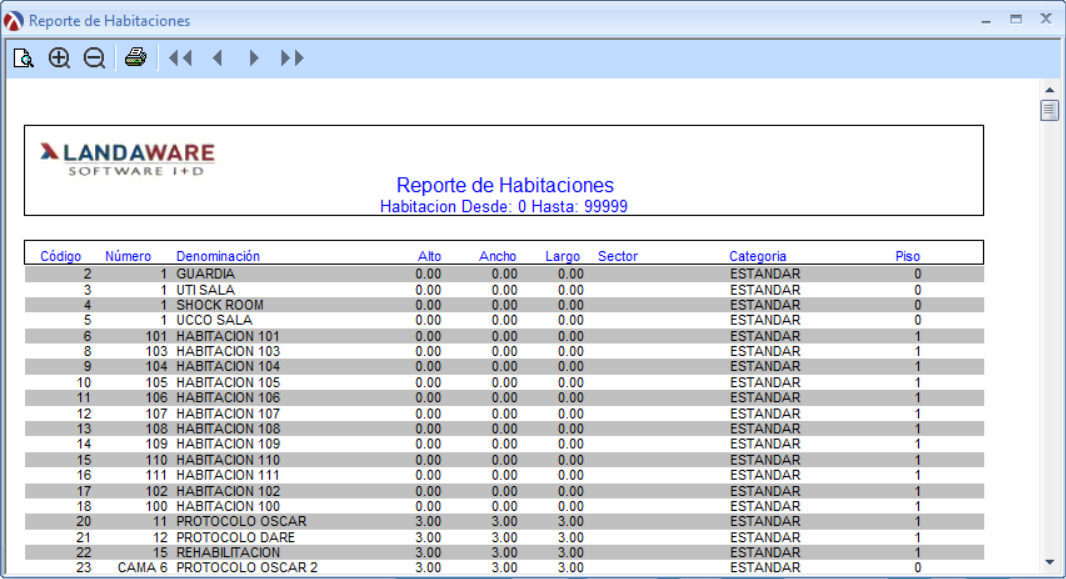The height and width of the screenshot is (579, 1066).
Task: Click the Sector column header
Action: pyautogui.click(x=618, y=256)
